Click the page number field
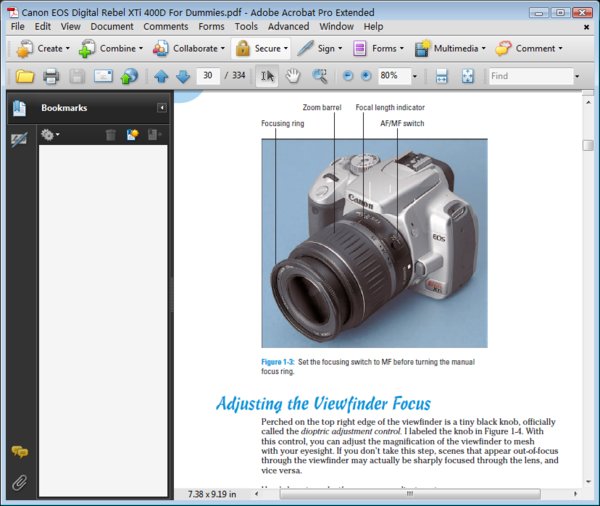The height and width of the screenshot is (506, 600). 208,76
